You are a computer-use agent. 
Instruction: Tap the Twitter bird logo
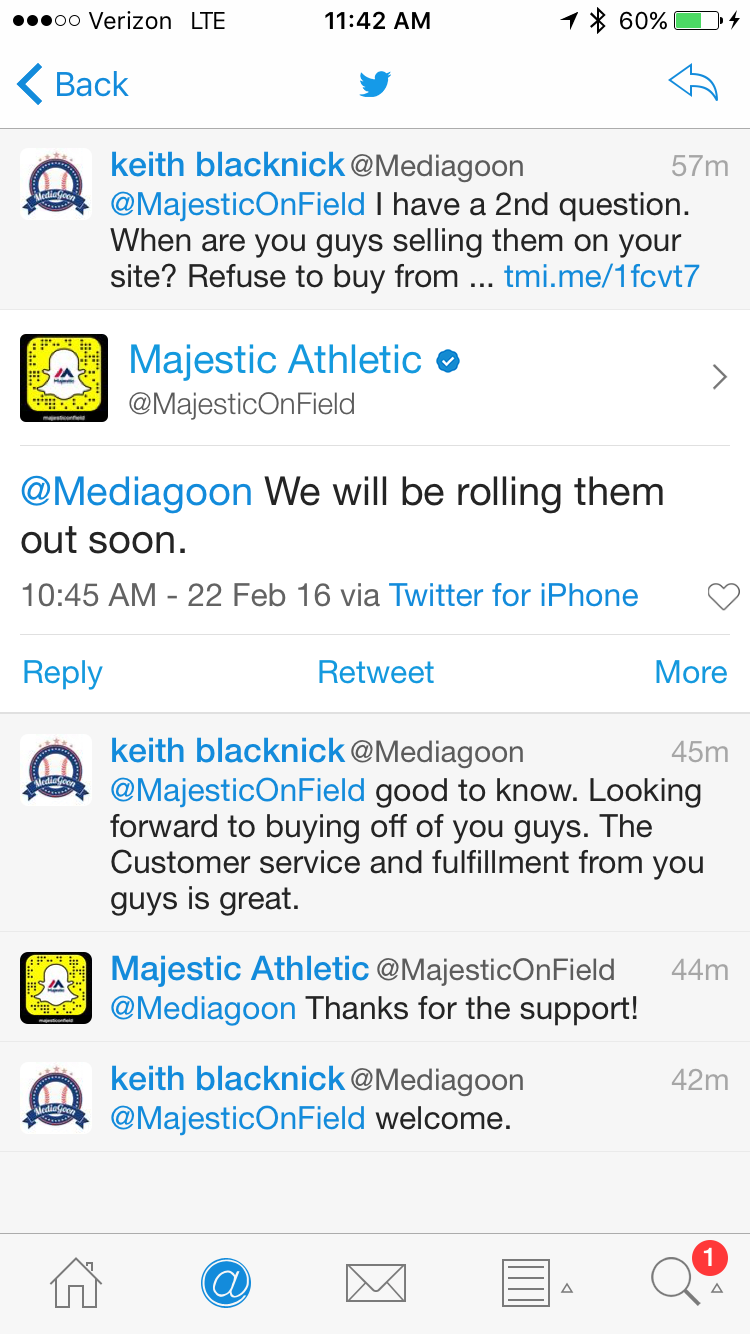point(375,85)
